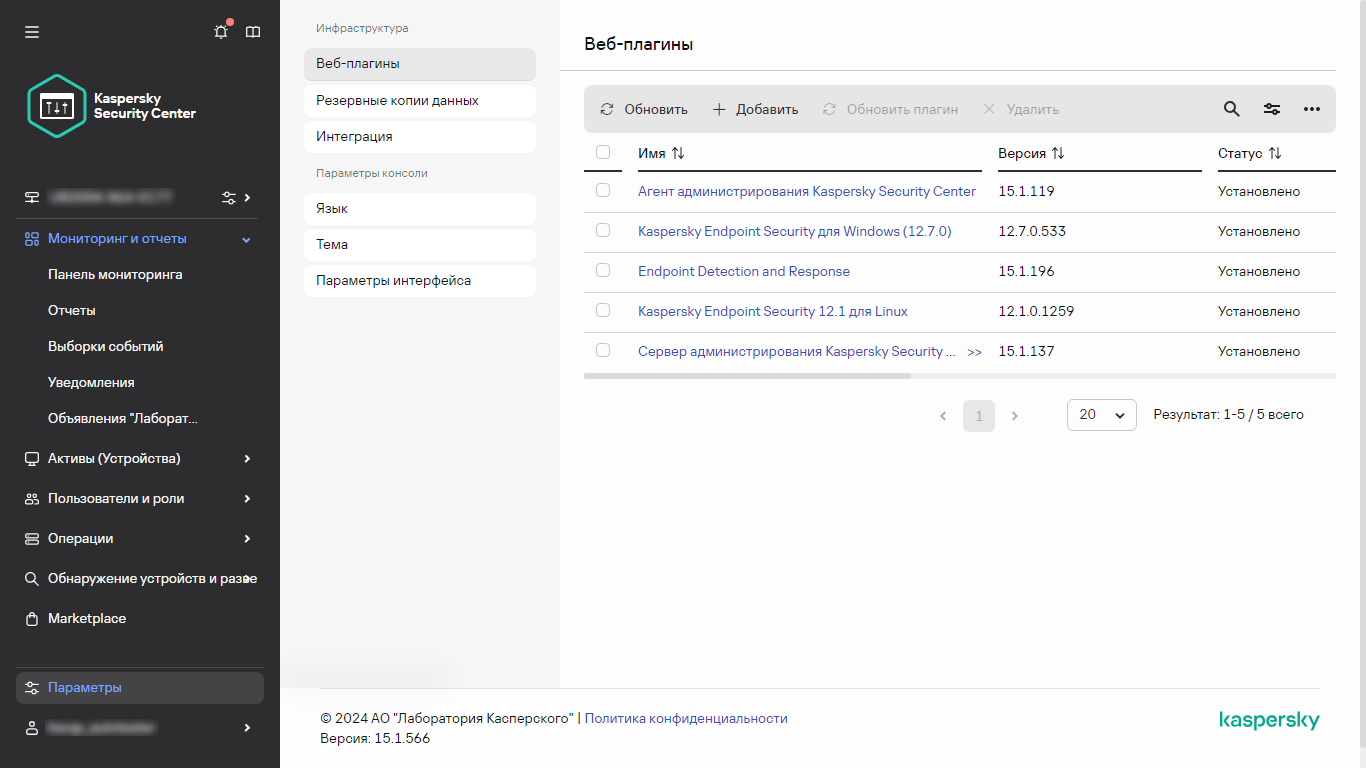Check Kaspersky Endpoint Security 12.1 для Linux checkbox
1366x768 pixels.
coord(603,310)
